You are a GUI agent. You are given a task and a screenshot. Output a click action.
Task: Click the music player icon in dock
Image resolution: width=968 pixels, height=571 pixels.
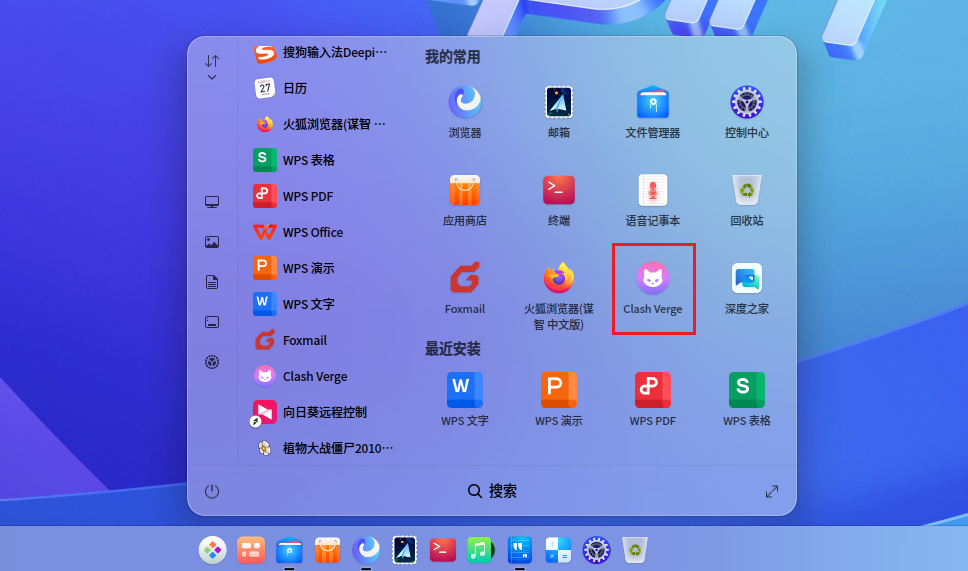[481, 549]
